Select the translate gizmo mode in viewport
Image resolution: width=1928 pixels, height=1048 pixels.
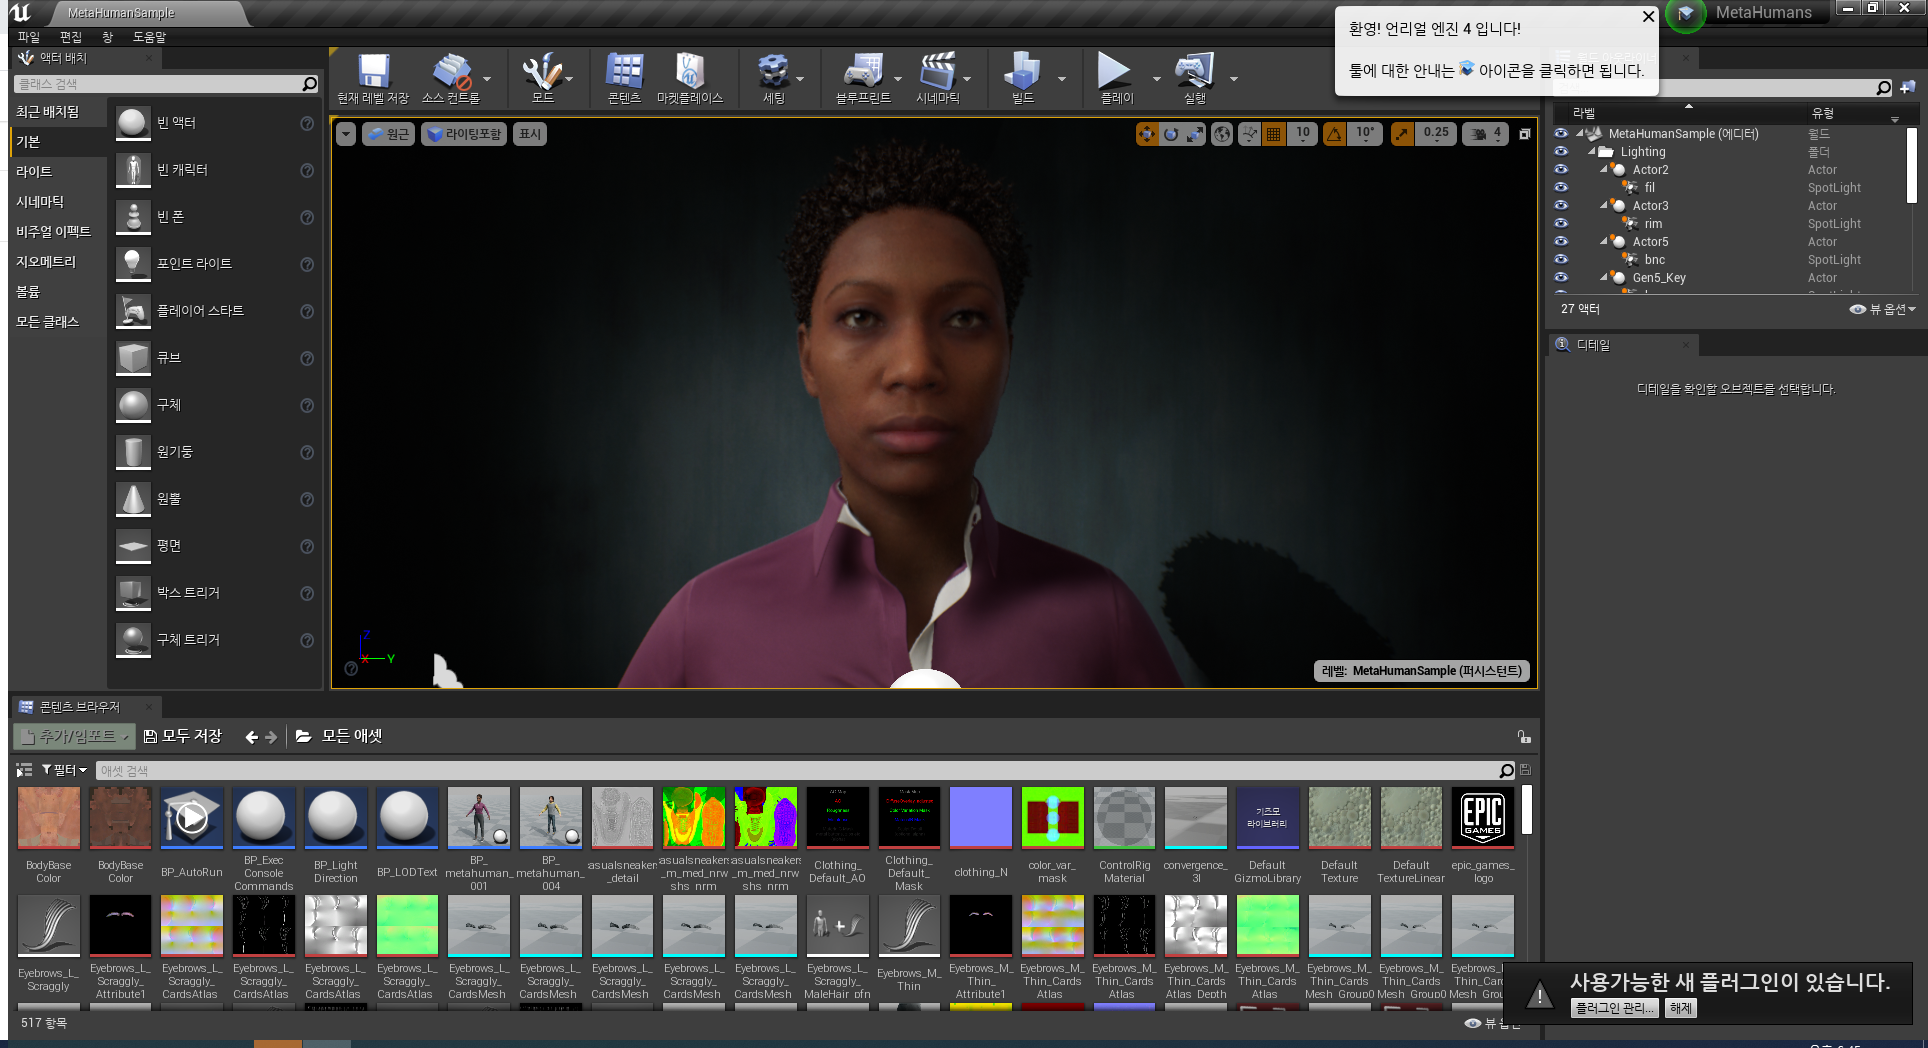coord(1147,134)
